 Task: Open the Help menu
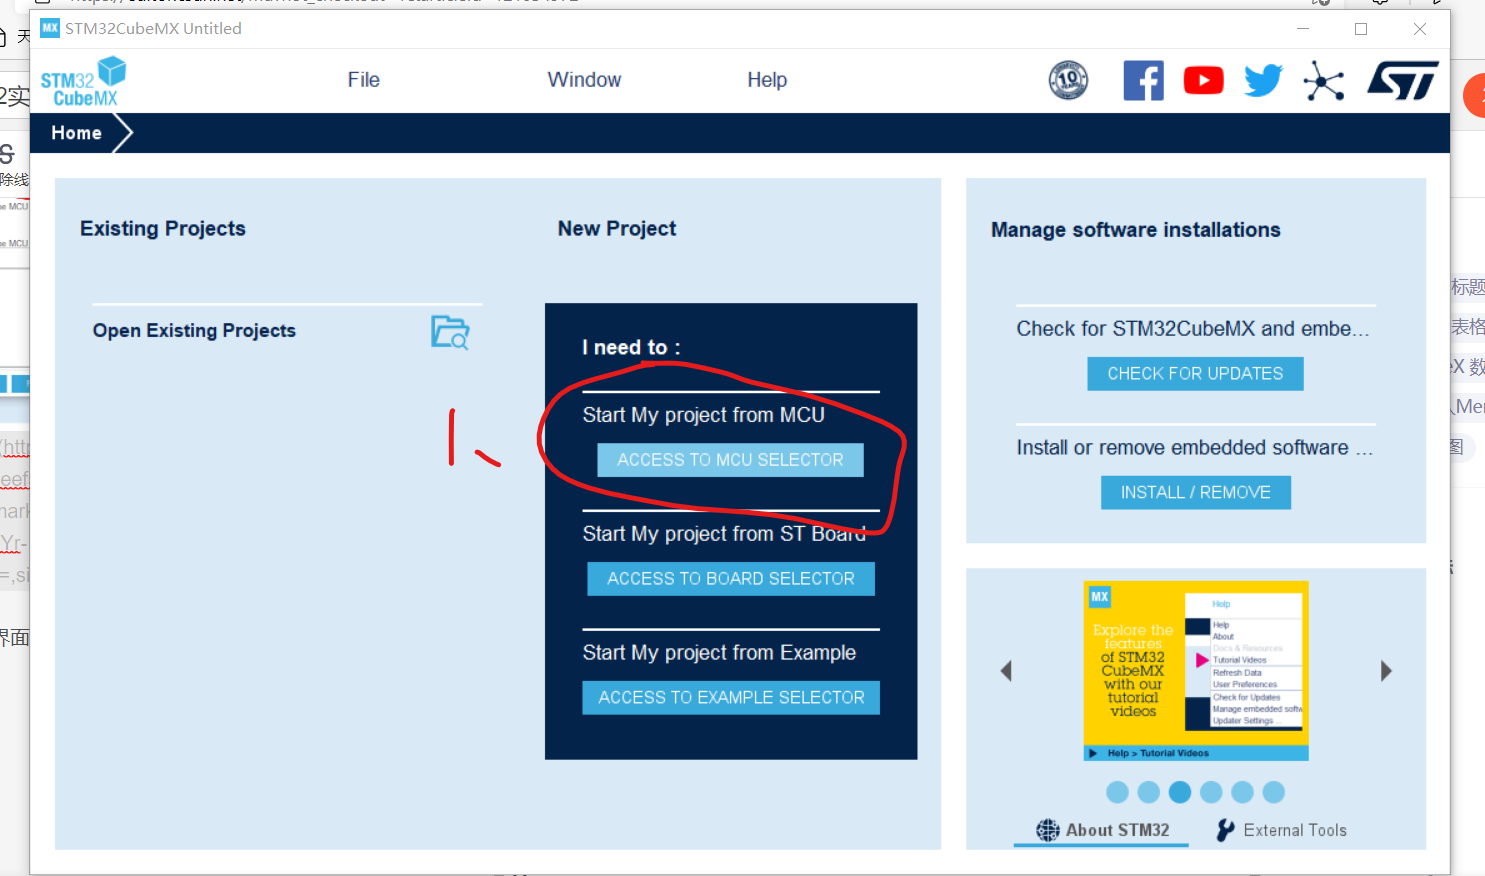click(767, 80)
